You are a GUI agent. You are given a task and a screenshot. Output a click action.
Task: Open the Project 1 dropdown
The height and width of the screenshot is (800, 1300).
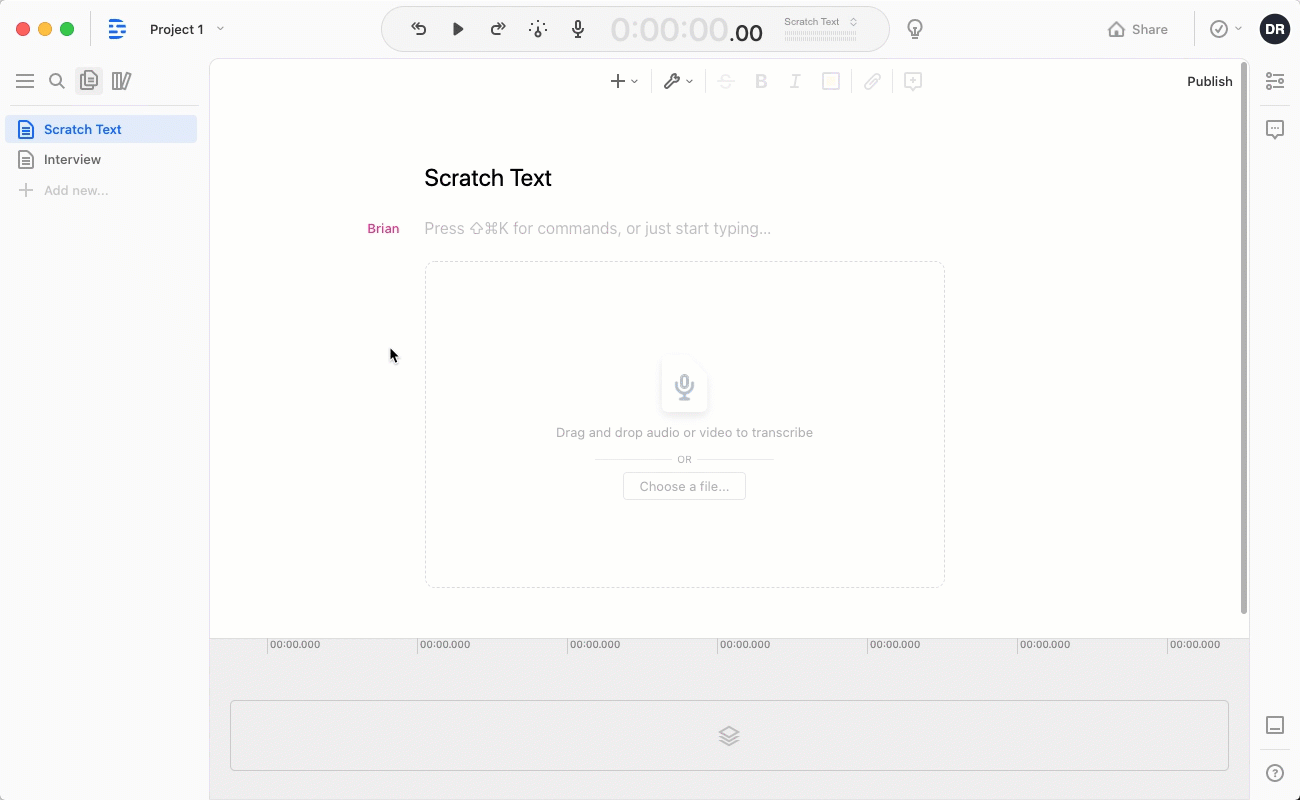coord(187,29)
